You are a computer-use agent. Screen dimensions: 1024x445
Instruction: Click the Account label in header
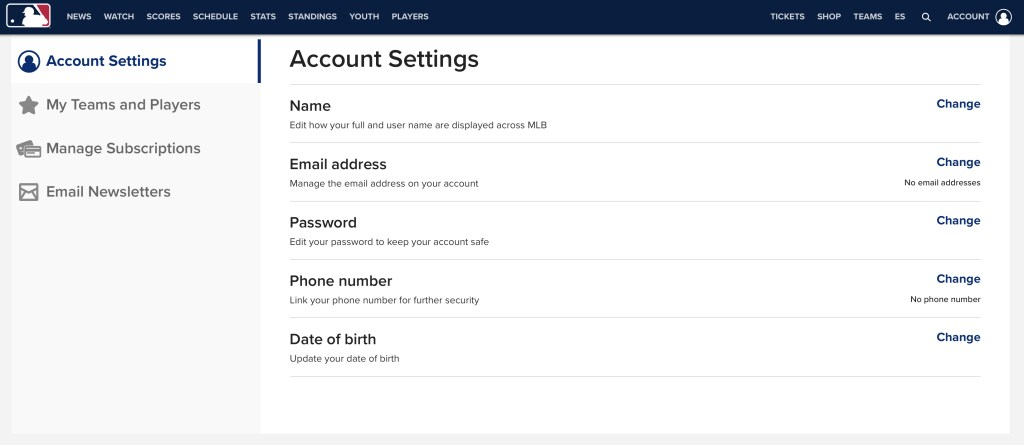(968, 17)
